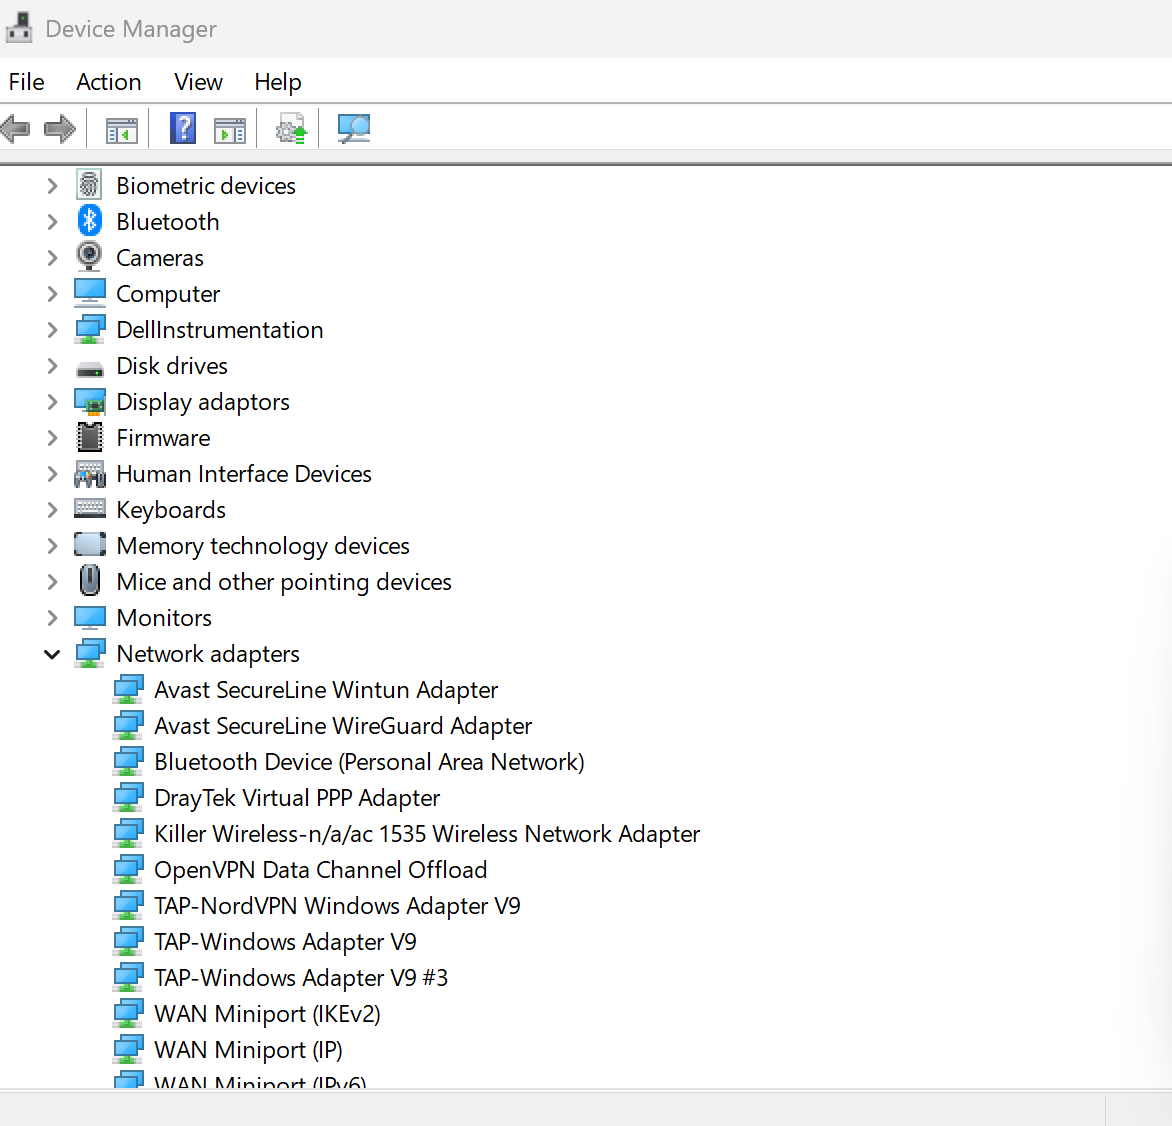The width and height of the screenshot is (1172, 1126).
Task: Open the Action menu
Action: point(108,82)
